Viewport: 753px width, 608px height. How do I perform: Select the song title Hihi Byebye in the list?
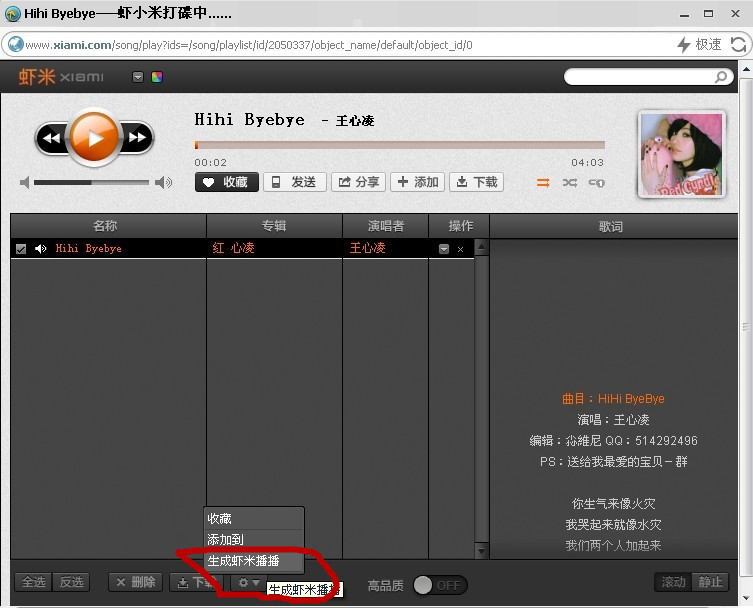88,248
